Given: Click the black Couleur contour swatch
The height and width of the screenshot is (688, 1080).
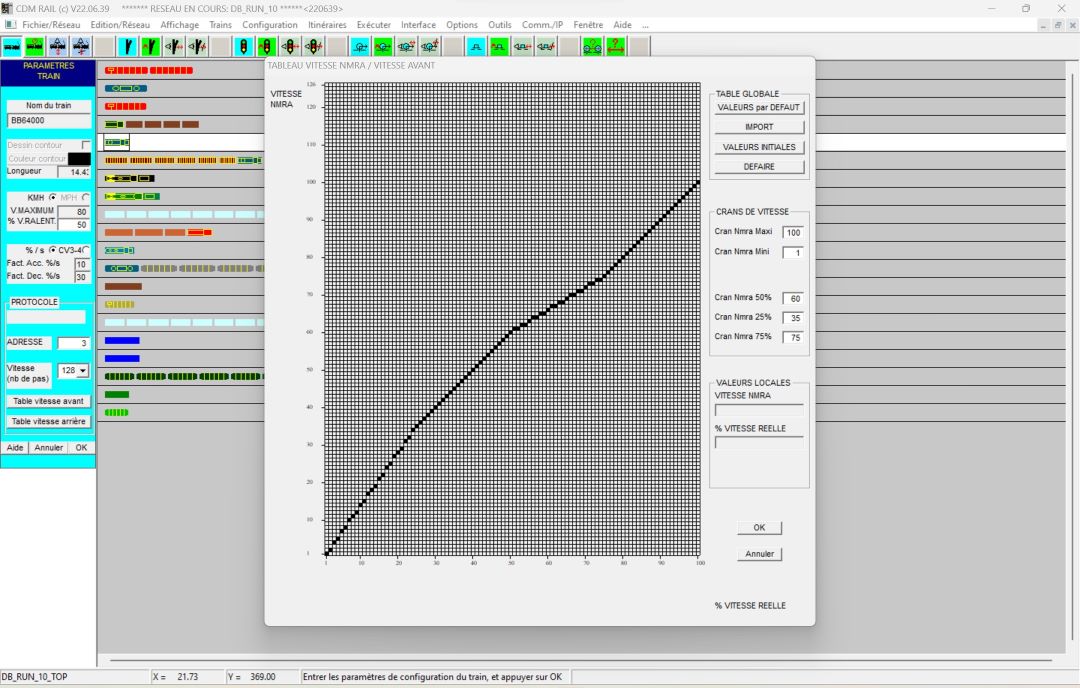Looking at the screenshot, I should point(79,159).
